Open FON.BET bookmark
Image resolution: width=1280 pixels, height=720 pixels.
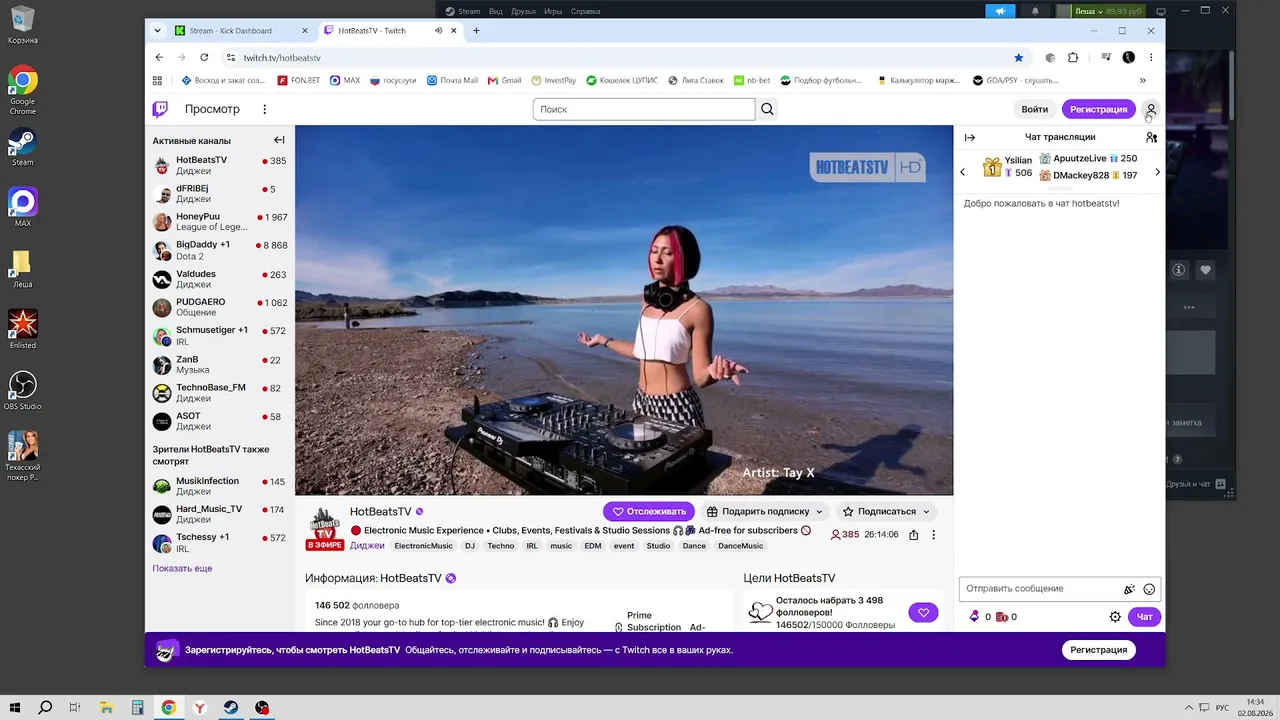point(298,80)
